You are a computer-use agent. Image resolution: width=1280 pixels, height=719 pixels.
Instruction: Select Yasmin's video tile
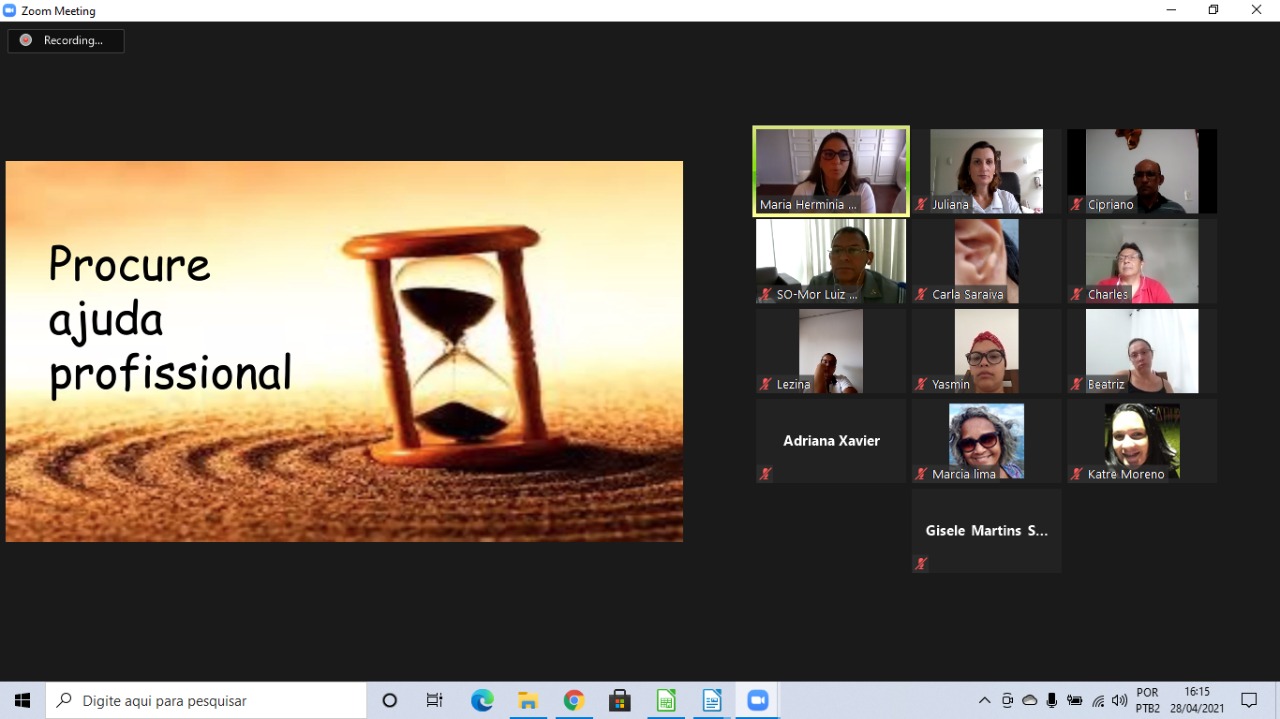[x=987, y=351]
